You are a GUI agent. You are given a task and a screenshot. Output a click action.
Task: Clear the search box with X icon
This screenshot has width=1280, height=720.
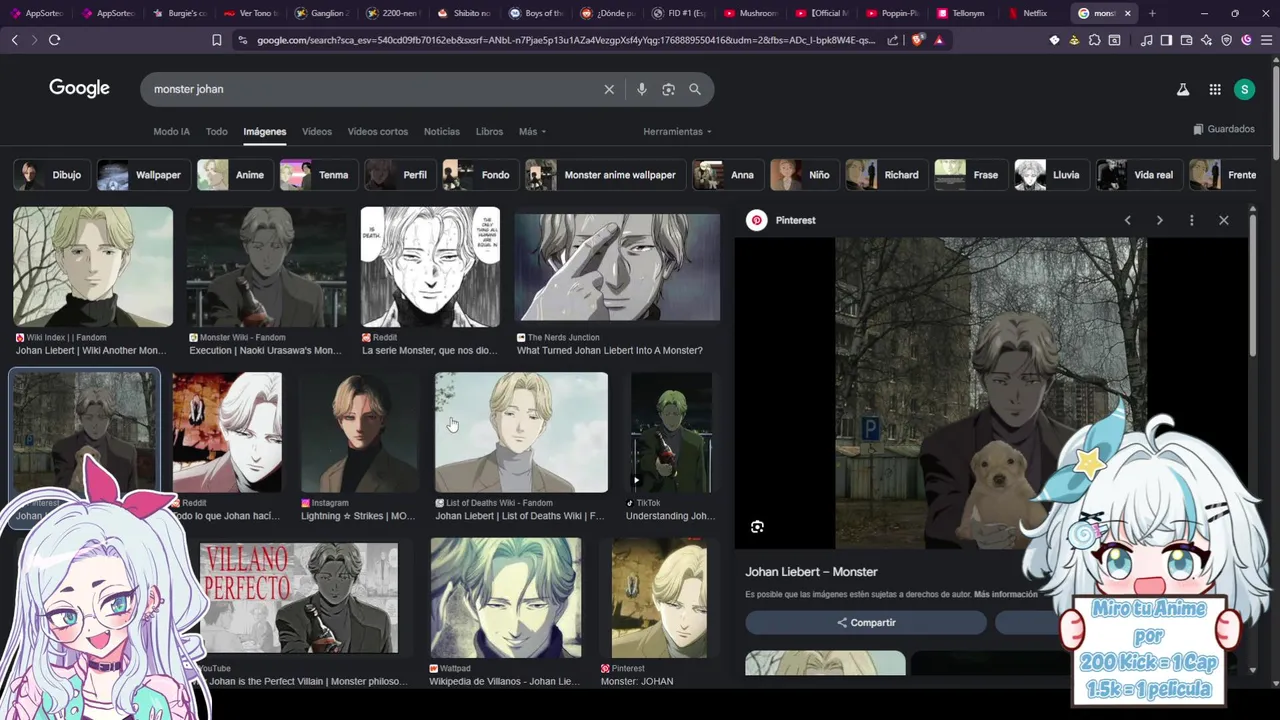pyautogui.click(x=609, y=89)
